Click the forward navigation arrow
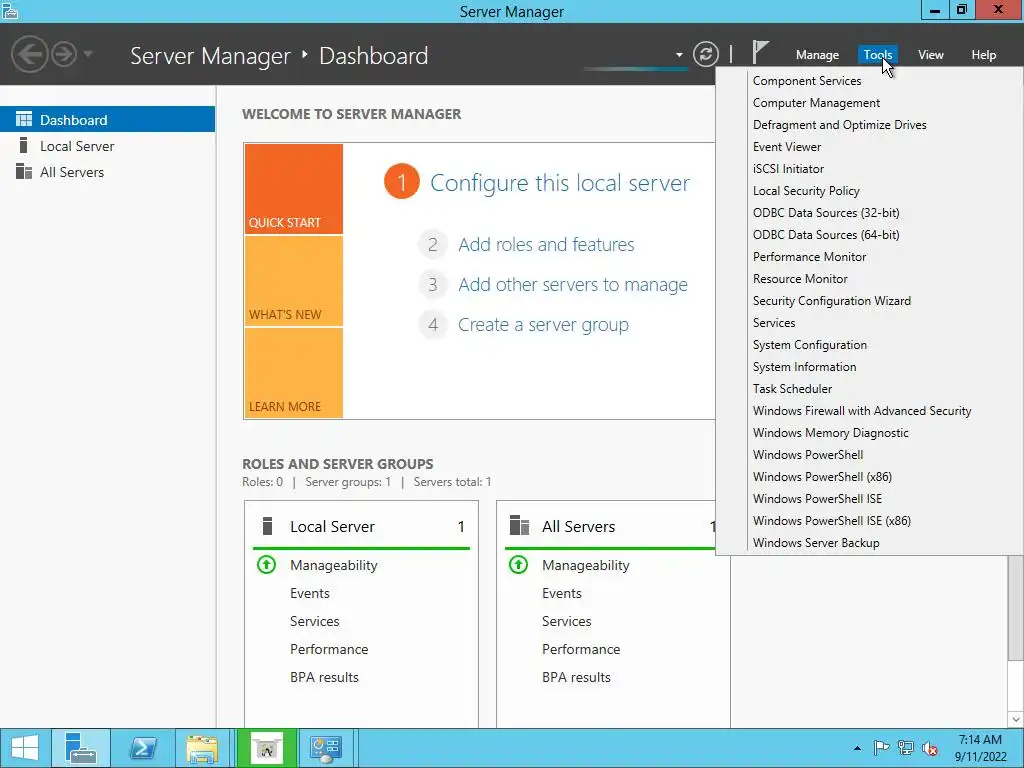 point(64,54)
